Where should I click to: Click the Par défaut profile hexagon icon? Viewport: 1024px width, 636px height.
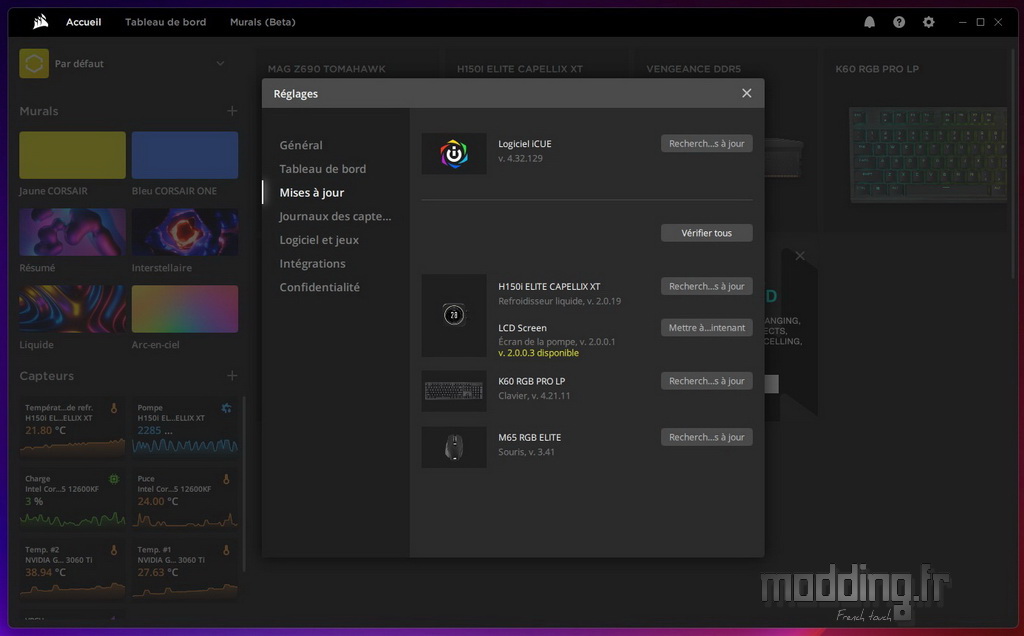34,64
